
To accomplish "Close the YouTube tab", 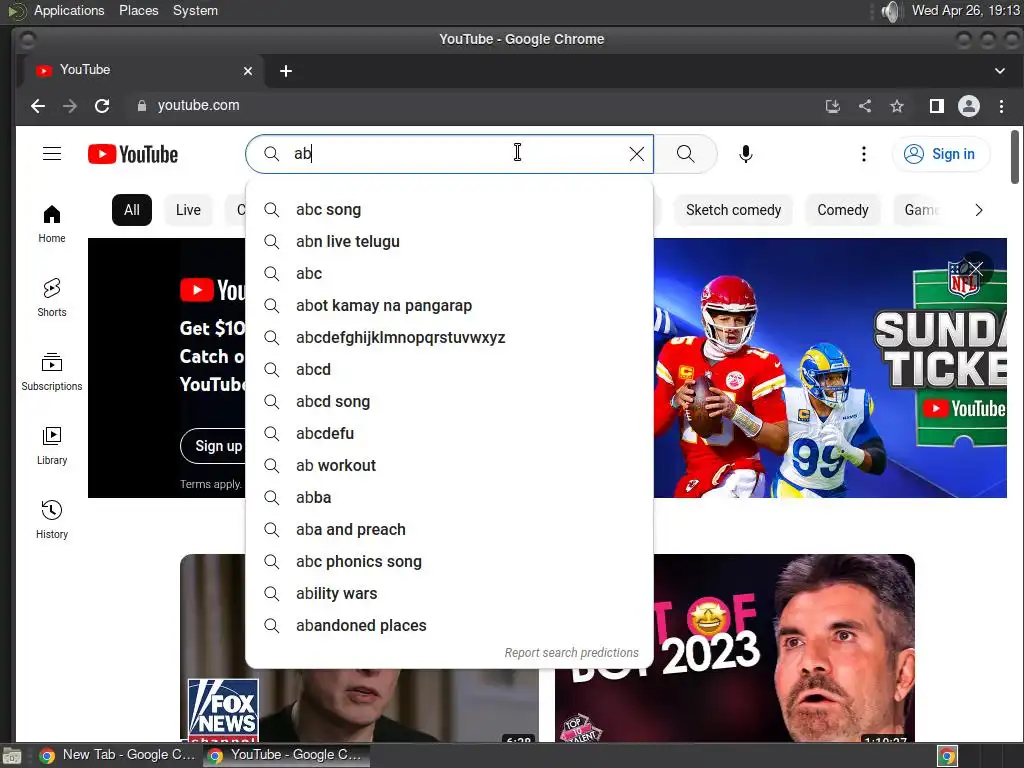I will [248, 71].
